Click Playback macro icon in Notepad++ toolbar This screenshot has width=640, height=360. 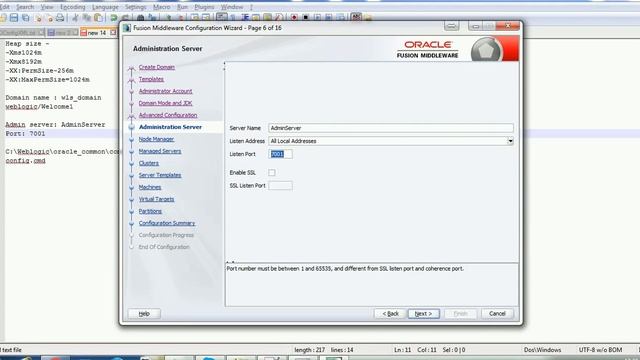[x=317, y=18]
